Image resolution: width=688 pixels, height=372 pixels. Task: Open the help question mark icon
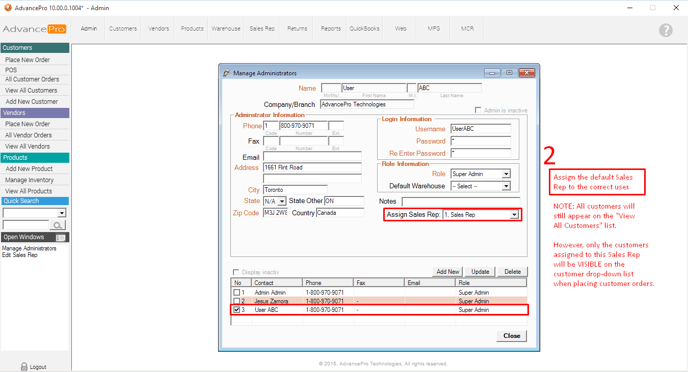[665, 30]
